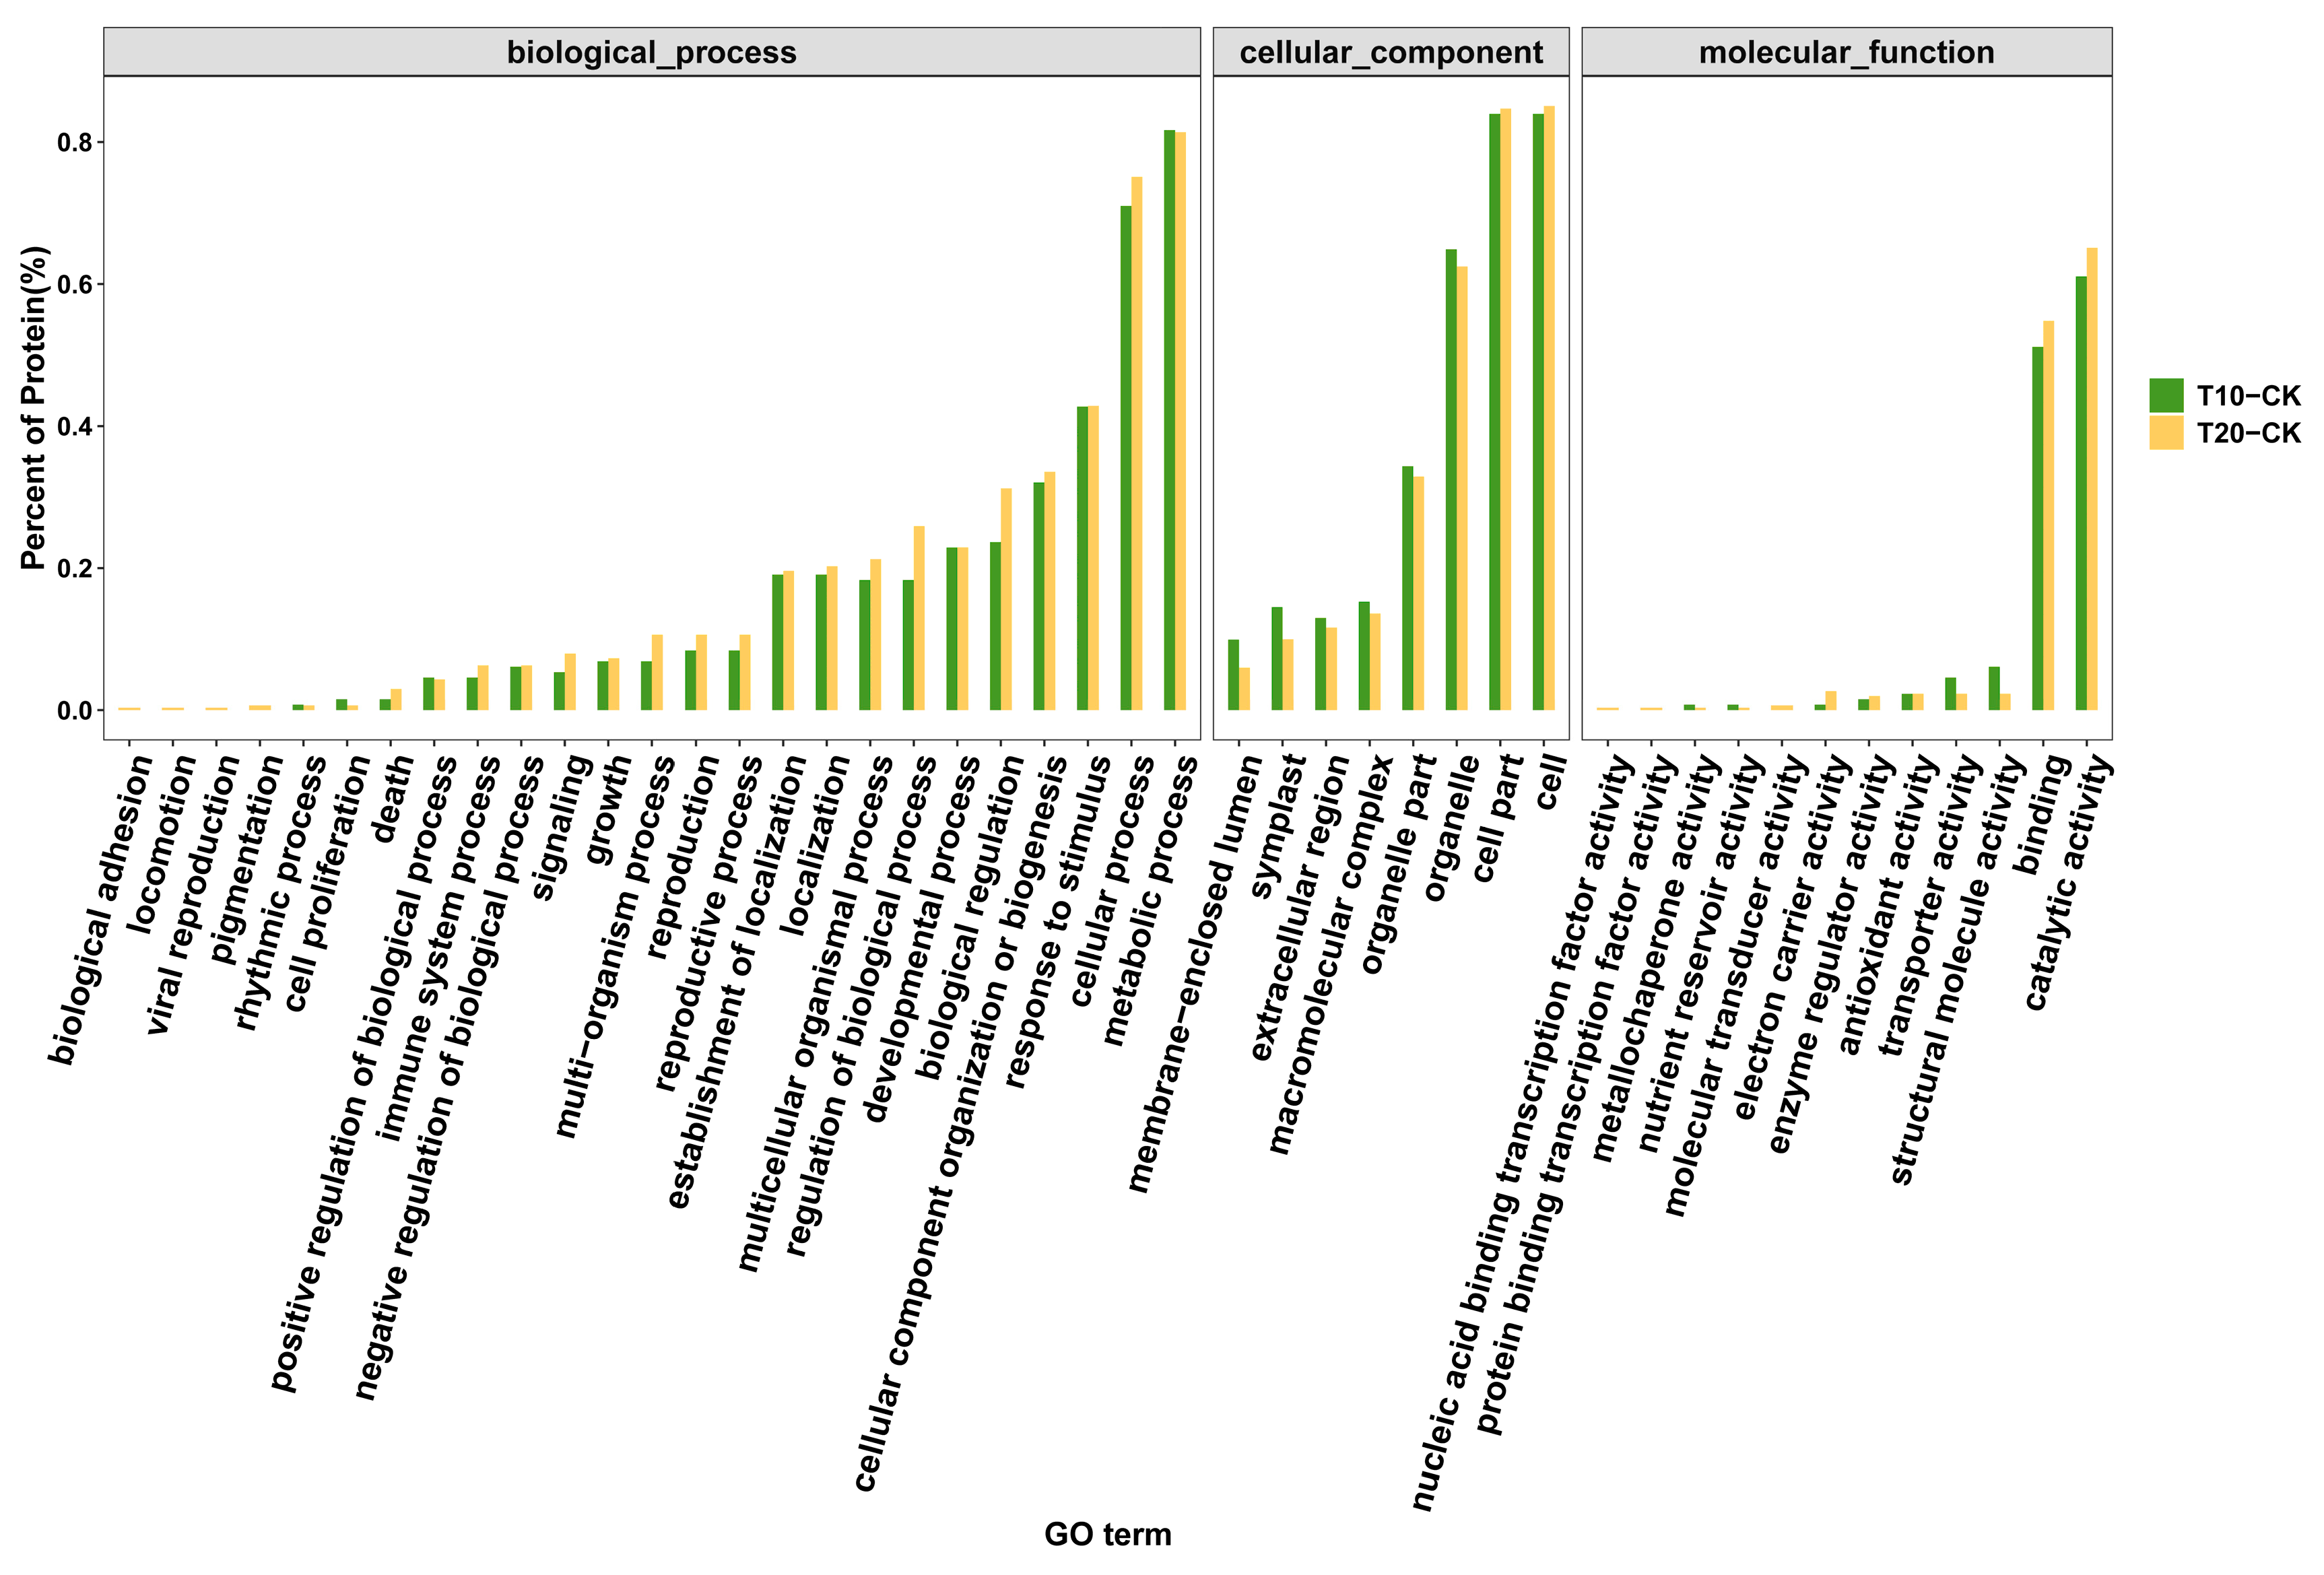This screenshot has width=2324, height=1575.
Task: Click the 0.4 y-axis tick label
Action: pyautogui.click(x=74, y=427)
